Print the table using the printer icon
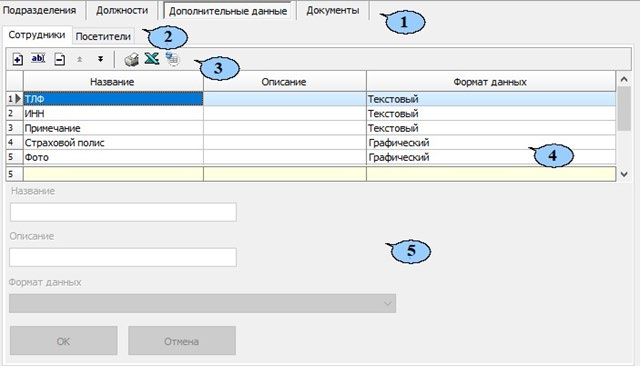The width and height of the screenshot is (641, 368). tap(131, 60)
